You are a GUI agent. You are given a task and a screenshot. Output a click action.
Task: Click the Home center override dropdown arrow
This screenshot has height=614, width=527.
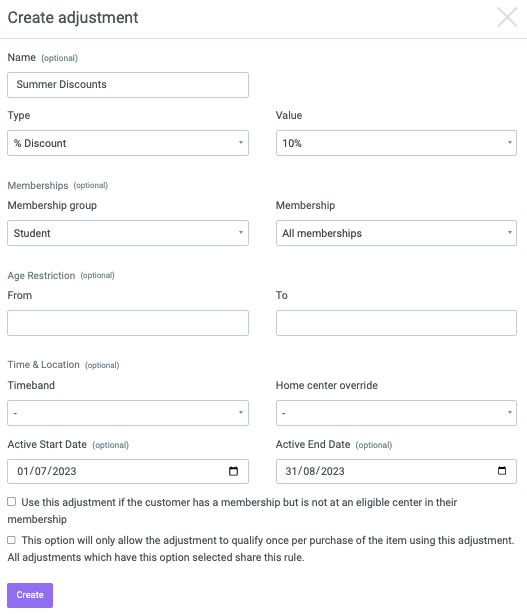509,412
